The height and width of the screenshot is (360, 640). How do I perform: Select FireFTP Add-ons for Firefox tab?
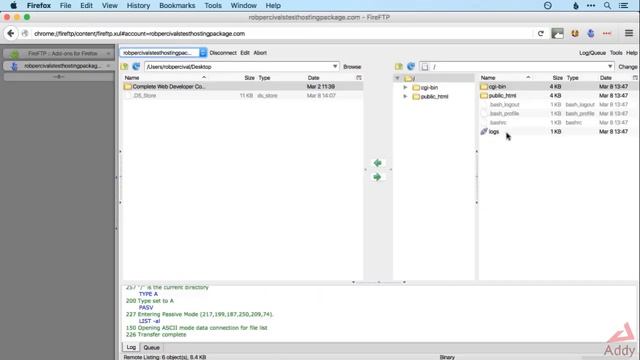tap(58, 53)
